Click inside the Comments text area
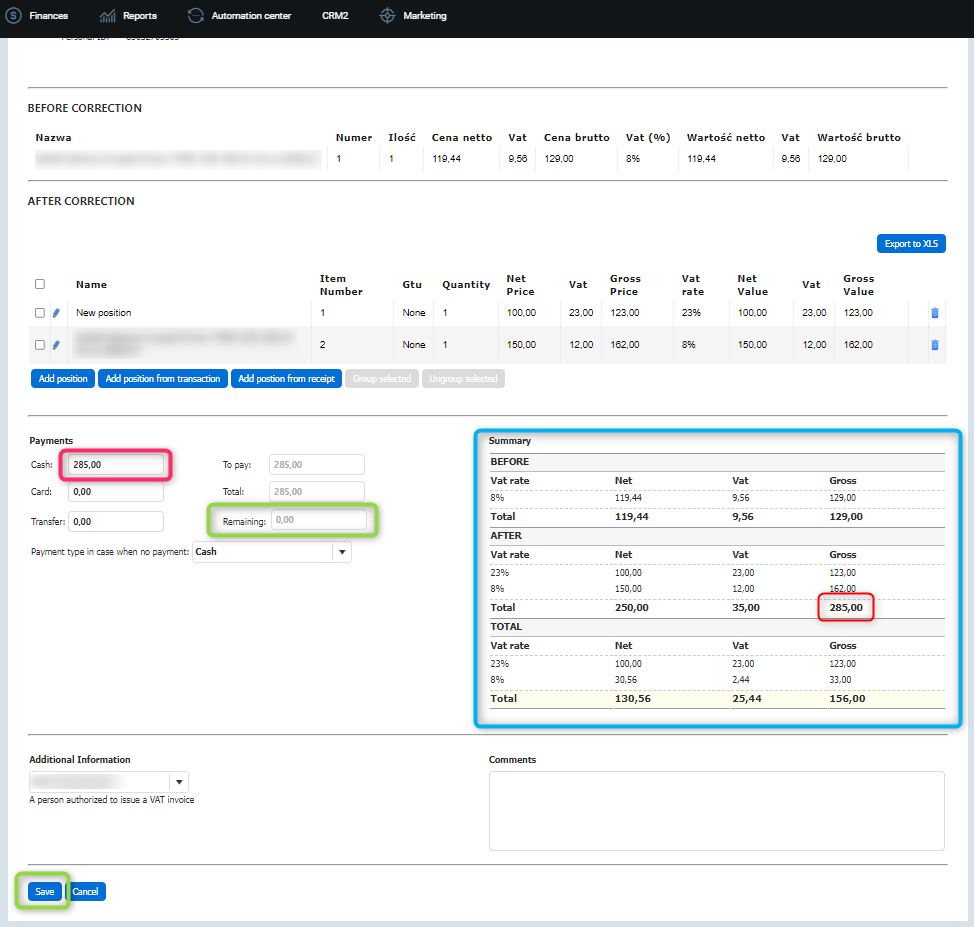The width and height of the screenshot is (974, 927). [x=716, y=810]
